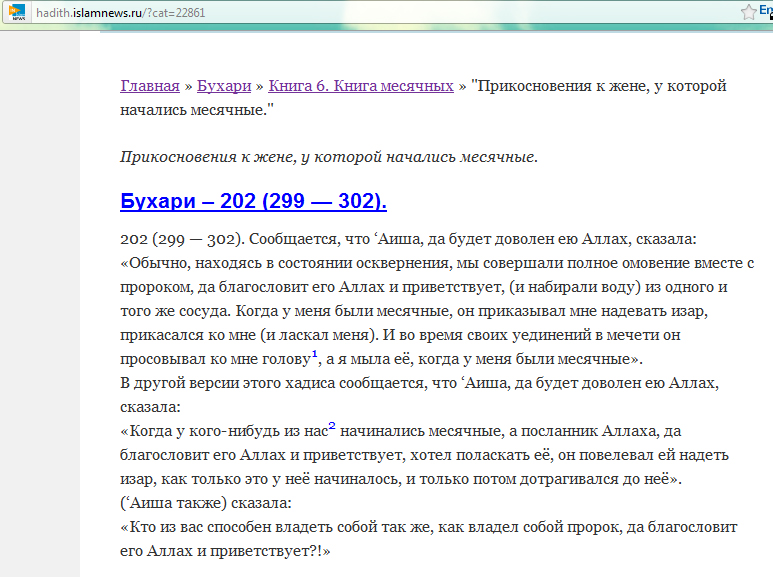Open the Бухари breadcrumb link
Screen dimensions: 773x577
[x=224, y=86]
